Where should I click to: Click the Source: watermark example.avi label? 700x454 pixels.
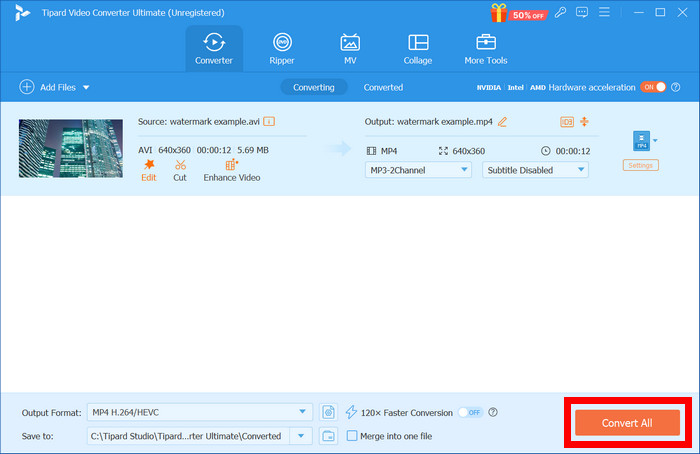[x=199, y=121]
